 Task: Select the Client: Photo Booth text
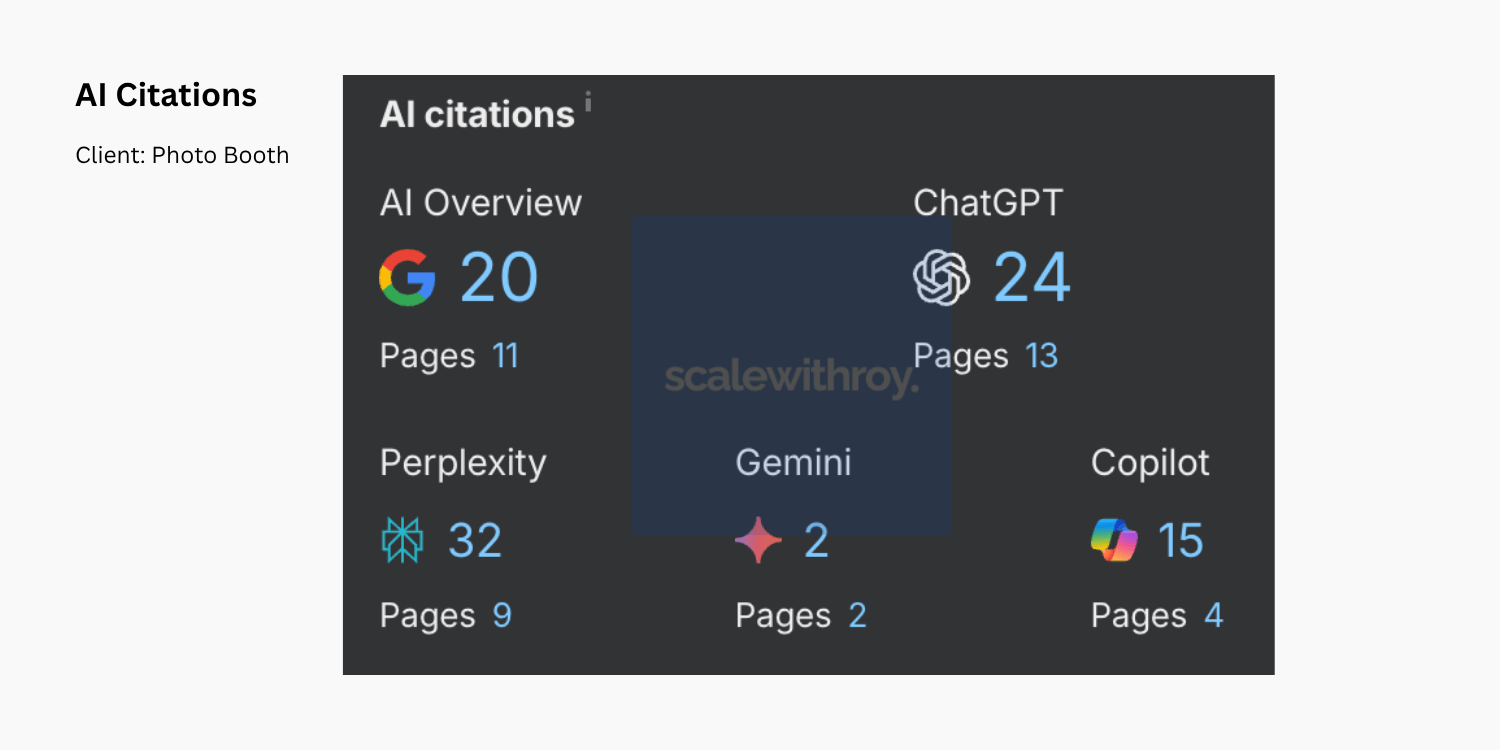click(182, 155)
